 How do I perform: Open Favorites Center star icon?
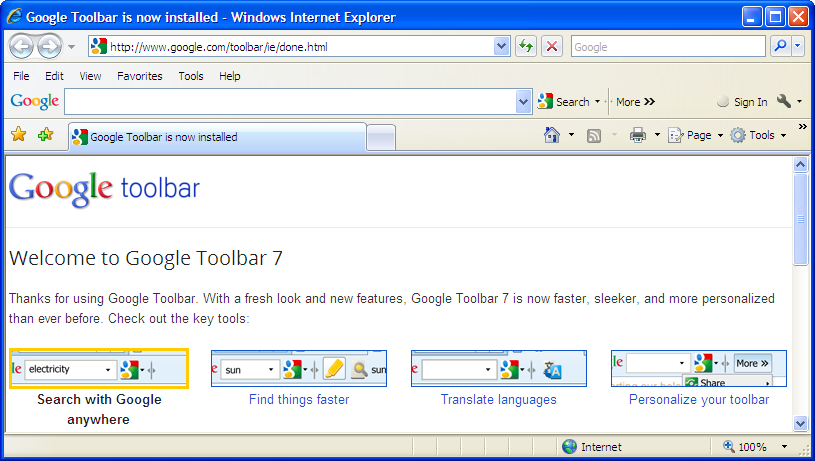(x=18, y=135)
